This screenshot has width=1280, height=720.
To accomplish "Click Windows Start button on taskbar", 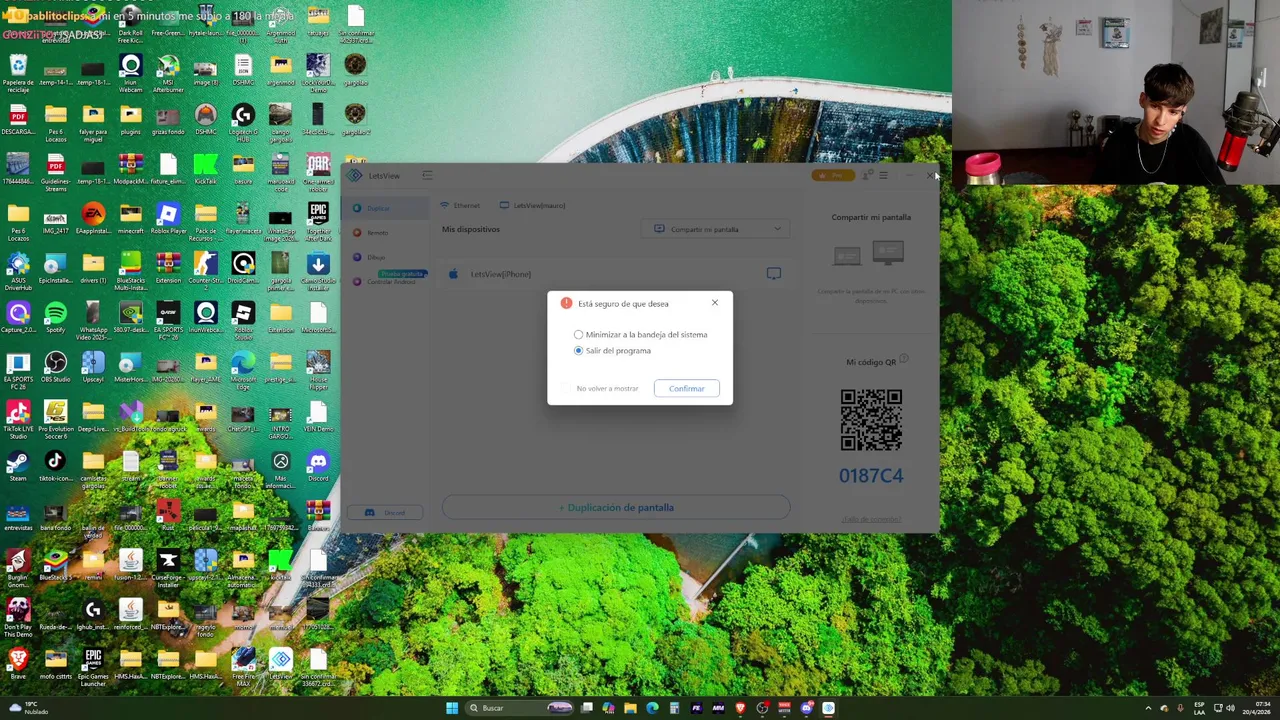I will tap(451, 708).
